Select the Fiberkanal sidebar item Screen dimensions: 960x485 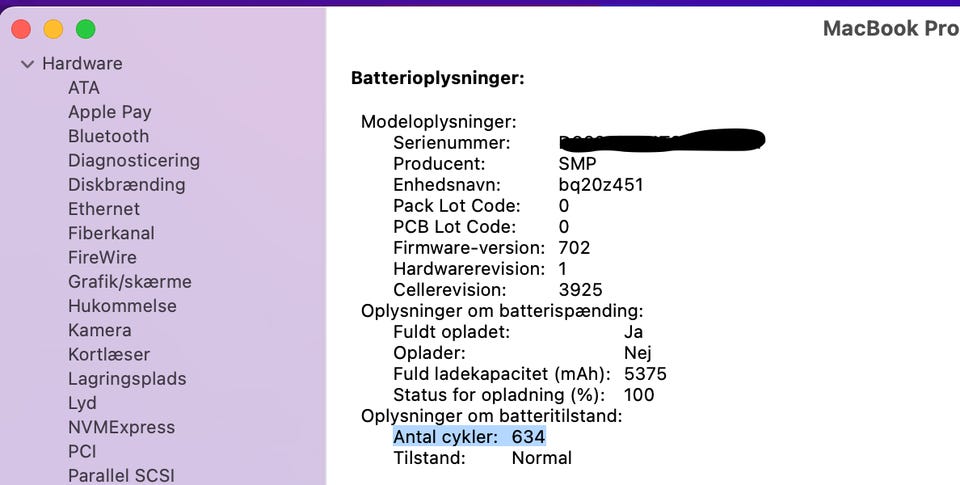pyautogui.click(x=111, y=233)
